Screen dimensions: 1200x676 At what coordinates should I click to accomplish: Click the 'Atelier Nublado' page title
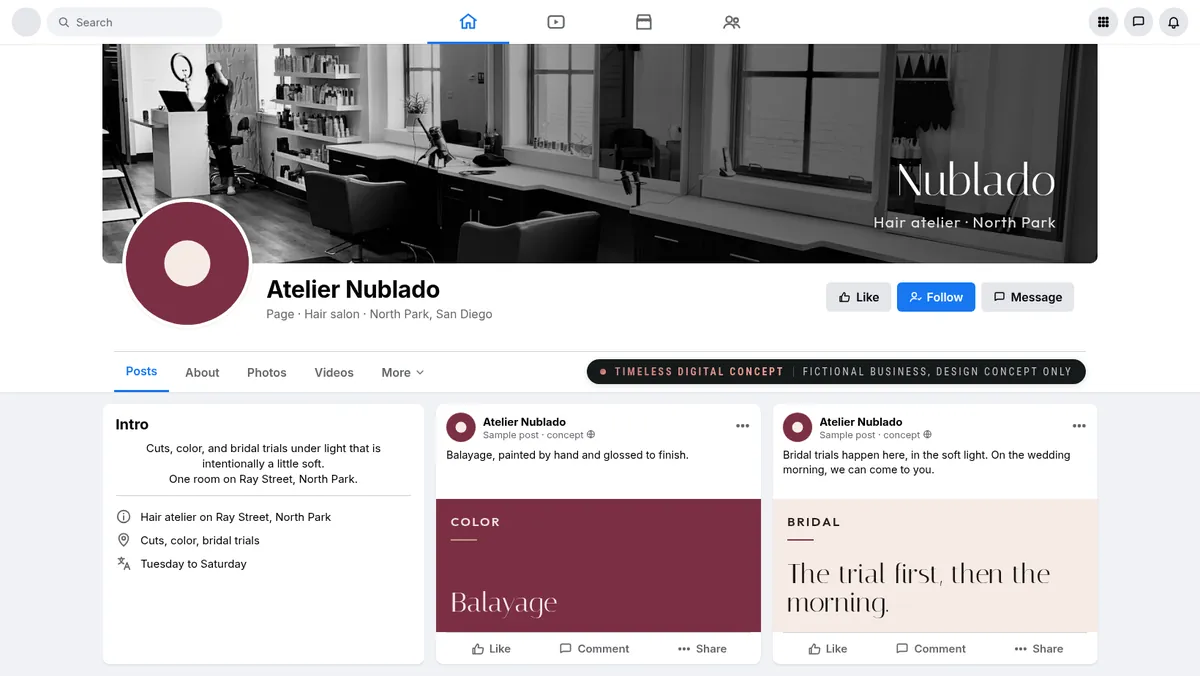click(x=353, y=289)
